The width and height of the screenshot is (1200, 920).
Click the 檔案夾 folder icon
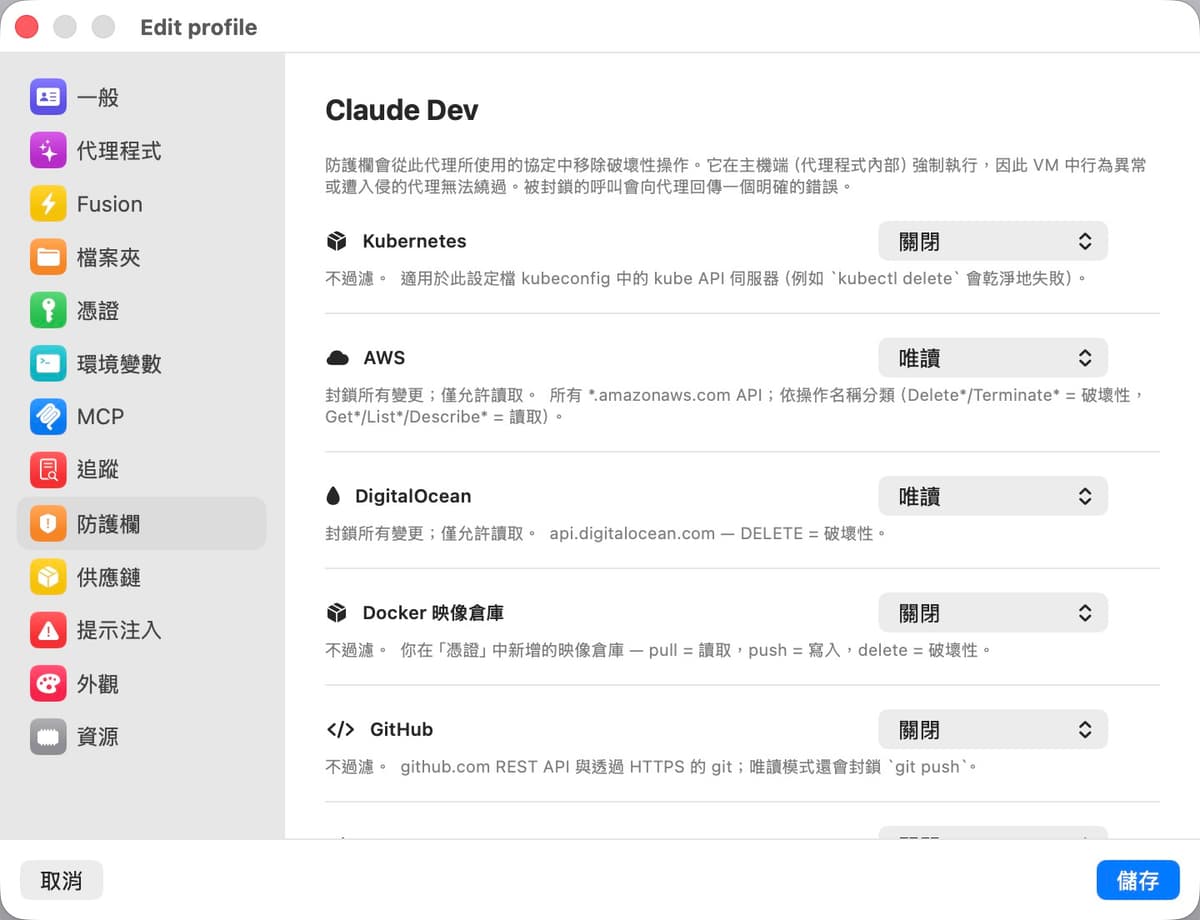click(48, 257)
